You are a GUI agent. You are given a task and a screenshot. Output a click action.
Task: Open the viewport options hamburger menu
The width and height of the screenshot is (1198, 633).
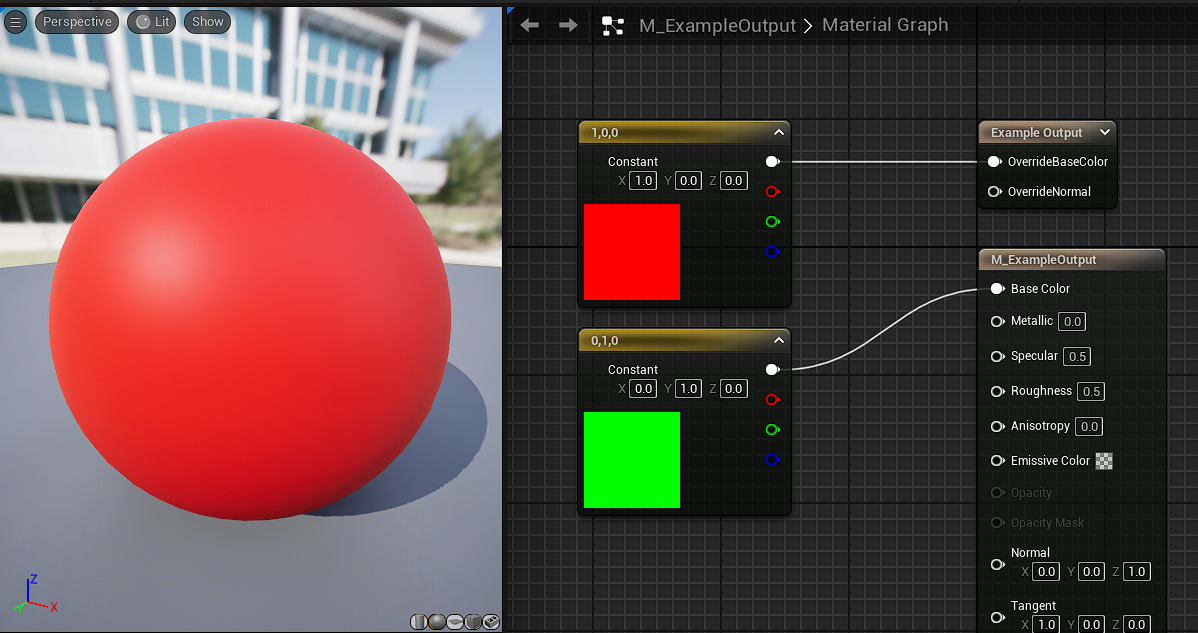point(16,21)
